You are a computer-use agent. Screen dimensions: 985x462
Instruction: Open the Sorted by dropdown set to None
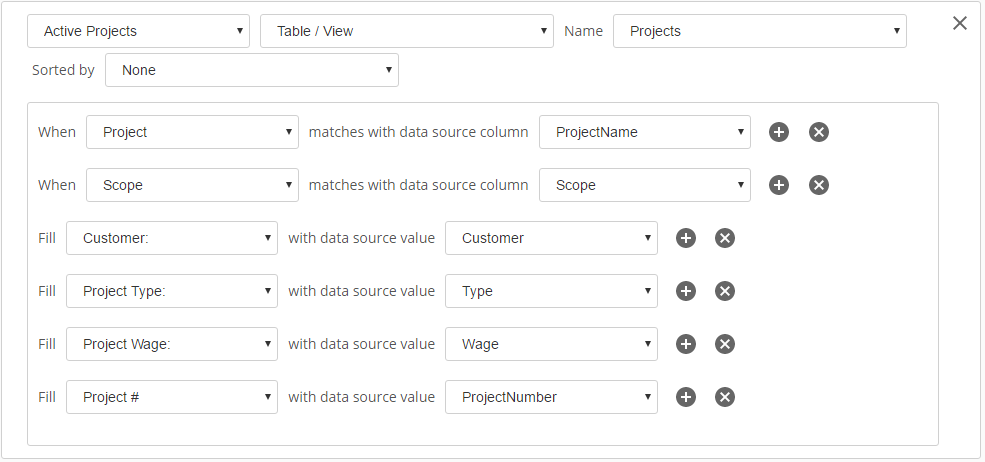[x=251, y=70]
